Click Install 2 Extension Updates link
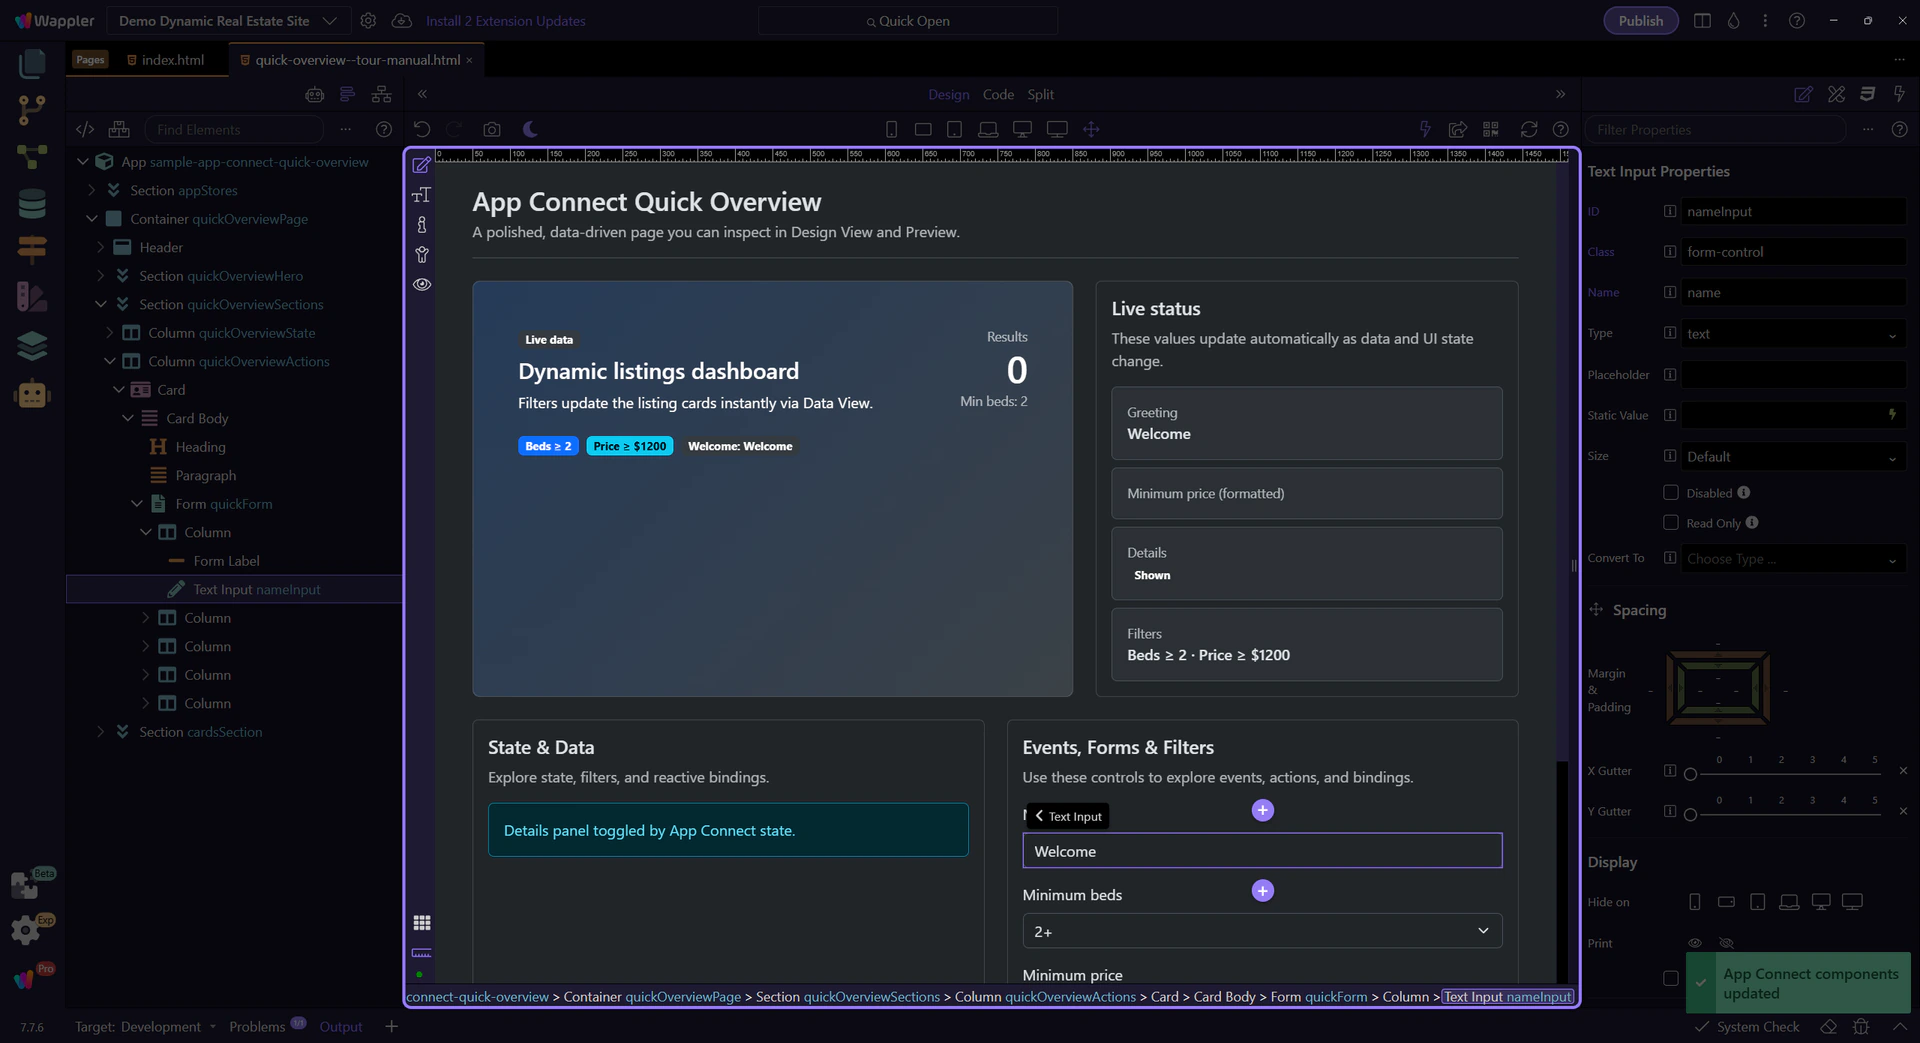This screenshot has width=1920, height=1043. 505,21
